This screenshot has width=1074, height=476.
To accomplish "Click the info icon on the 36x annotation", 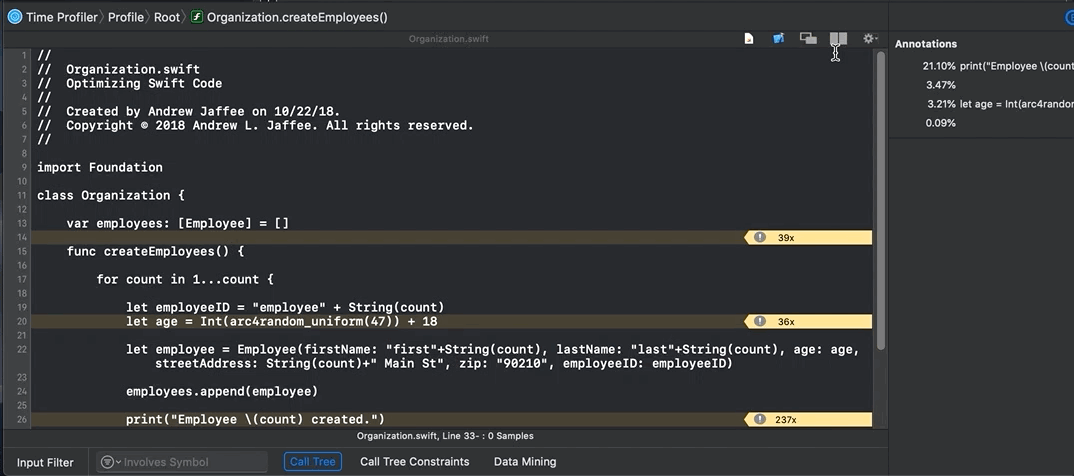I will 760,321.
